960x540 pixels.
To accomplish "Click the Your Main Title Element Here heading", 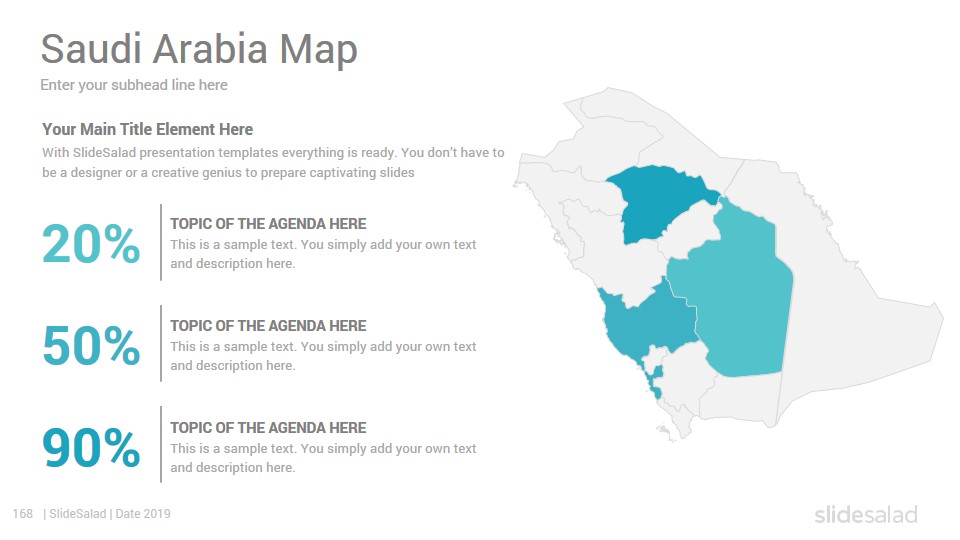I will click(147, 129).
